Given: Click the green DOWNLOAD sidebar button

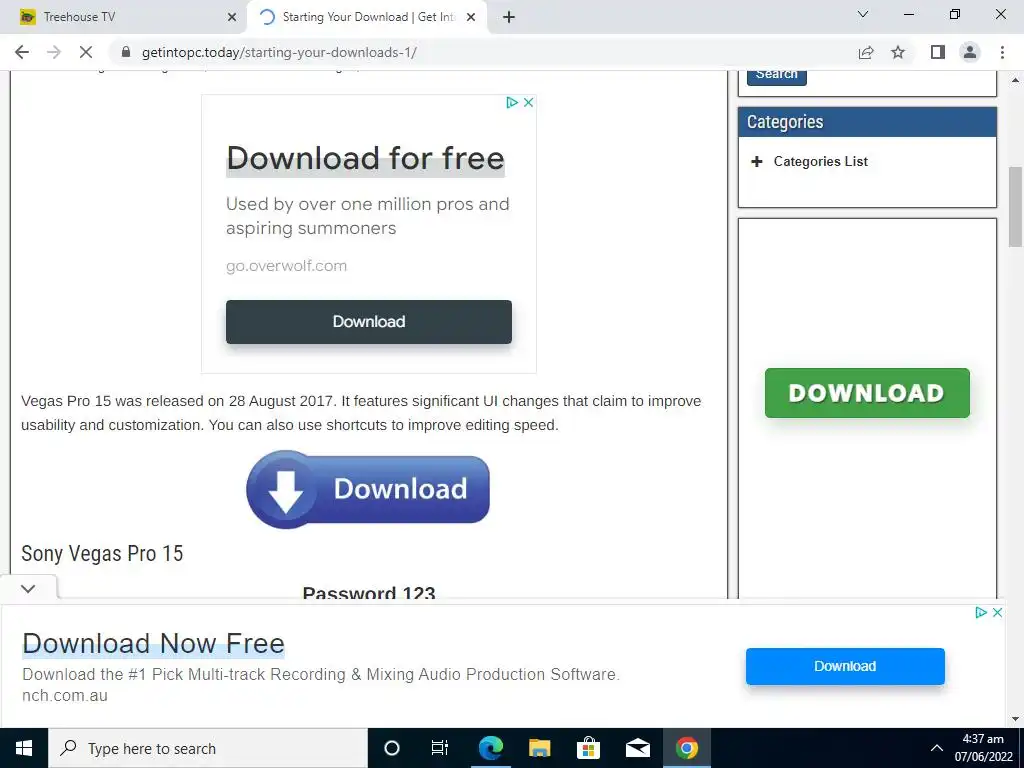Looking at the screenshot, I should pos(867,392).
